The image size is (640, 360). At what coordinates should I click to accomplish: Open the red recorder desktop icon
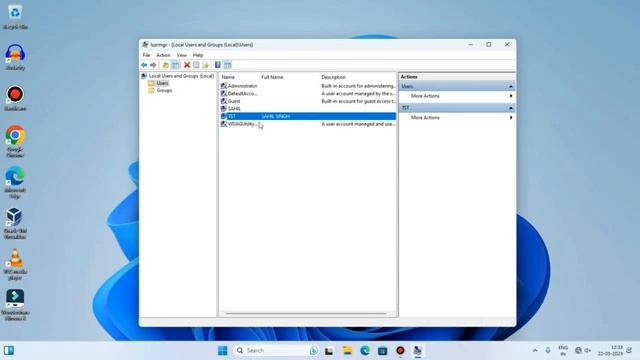pos(15,98)
